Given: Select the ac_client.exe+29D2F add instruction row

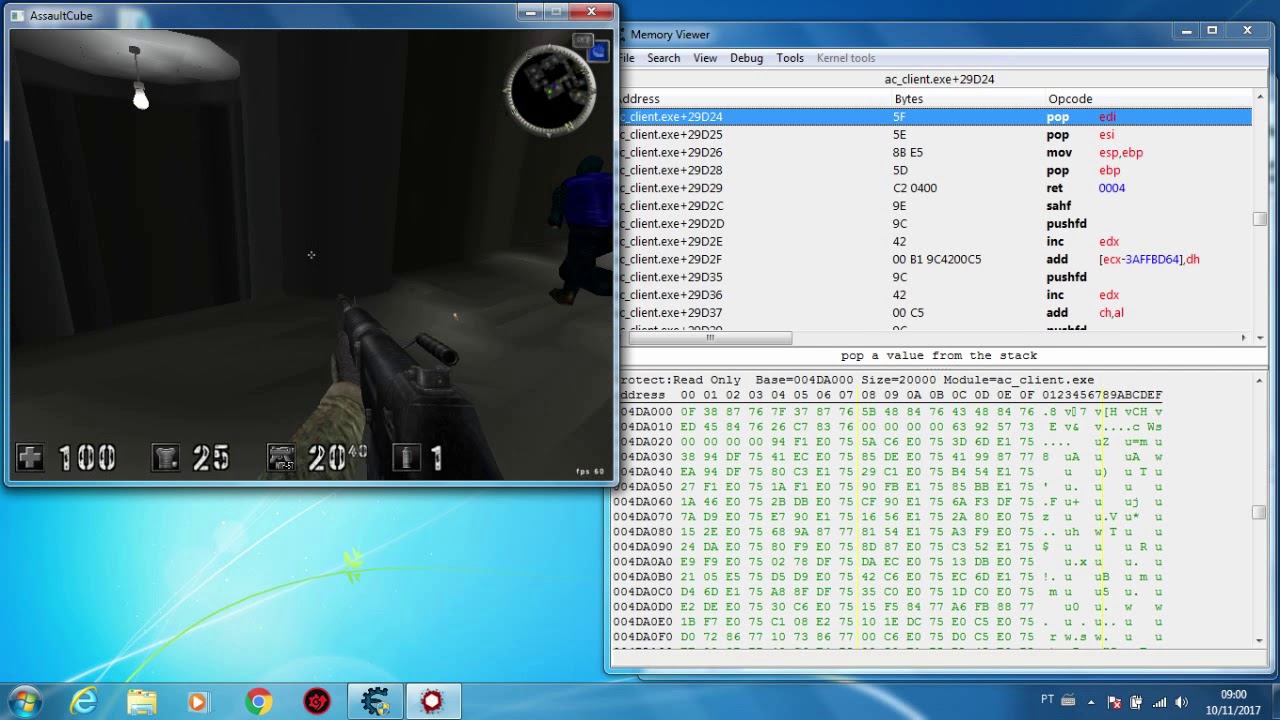Looking at the screenshot, I should (934, 260).
